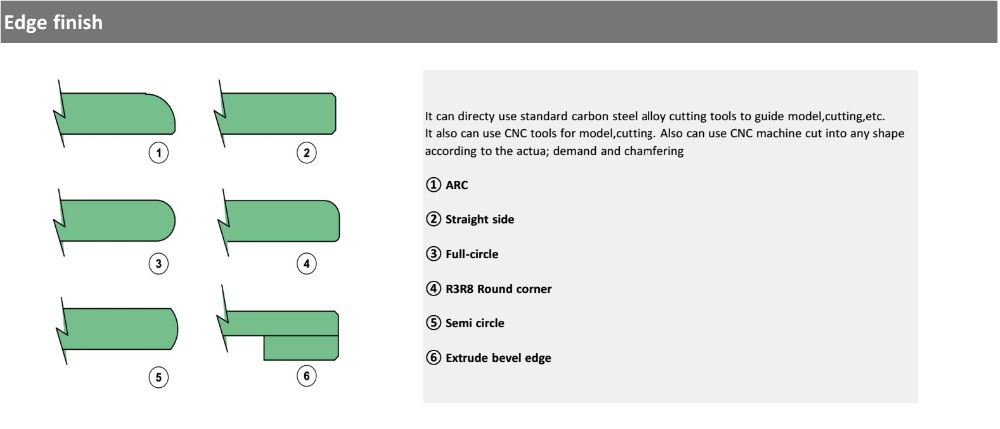Screen dimensions: 1000x429
Task: Click circled number 3 under third shape
Action: (x=159, y=264)
